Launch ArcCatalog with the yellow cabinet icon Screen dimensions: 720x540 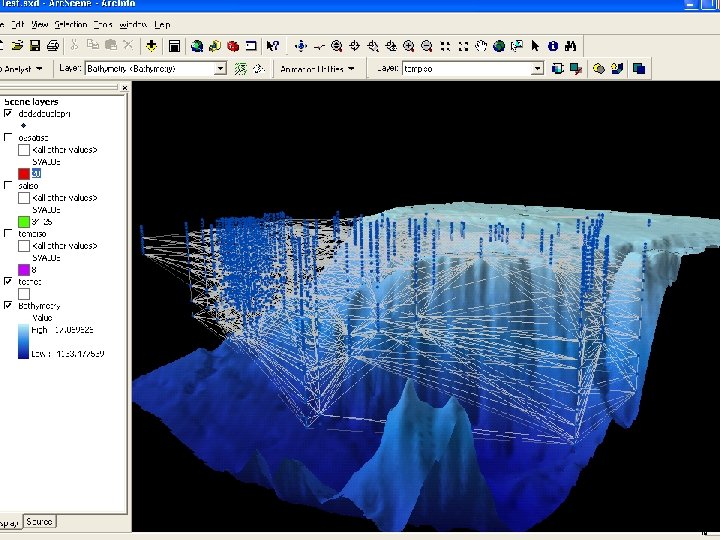coord(214,45)
